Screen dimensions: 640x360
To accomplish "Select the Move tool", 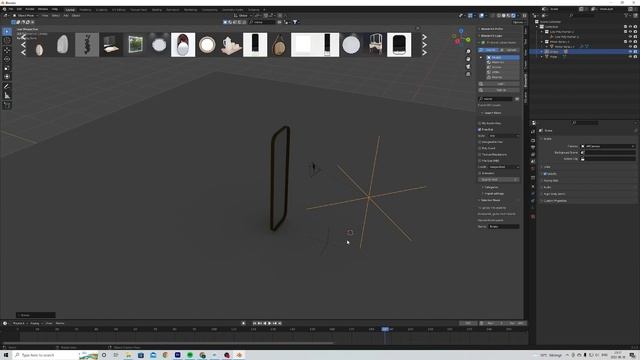I will tap(7, 50).
